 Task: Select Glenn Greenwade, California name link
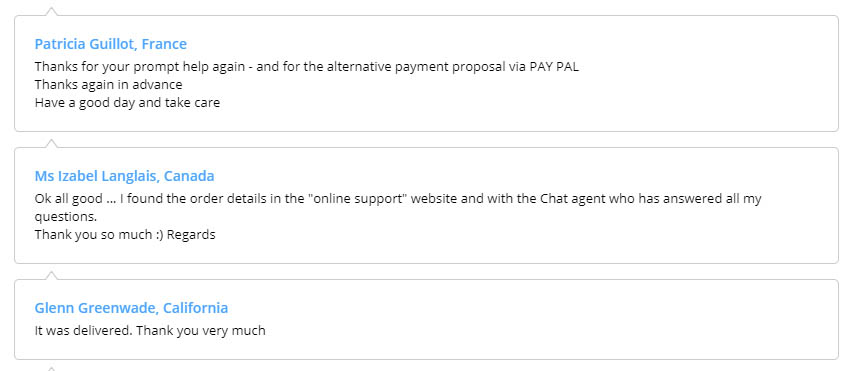131,308
